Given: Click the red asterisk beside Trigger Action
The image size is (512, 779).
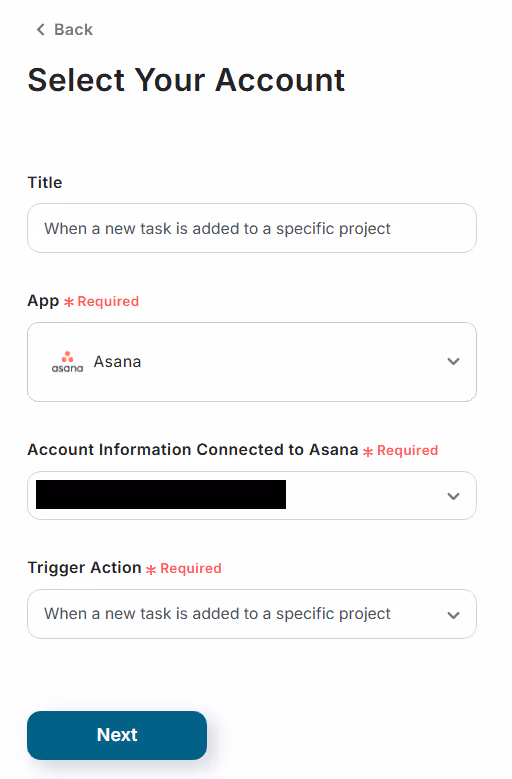Looking at the screenshot, I should click(x=151, y=569).
